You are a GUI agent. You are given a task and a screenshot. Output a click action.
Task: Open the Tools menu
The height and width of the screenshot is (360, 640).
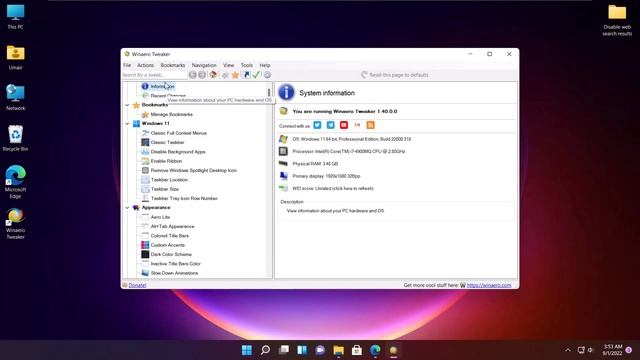tap(247, 65)
